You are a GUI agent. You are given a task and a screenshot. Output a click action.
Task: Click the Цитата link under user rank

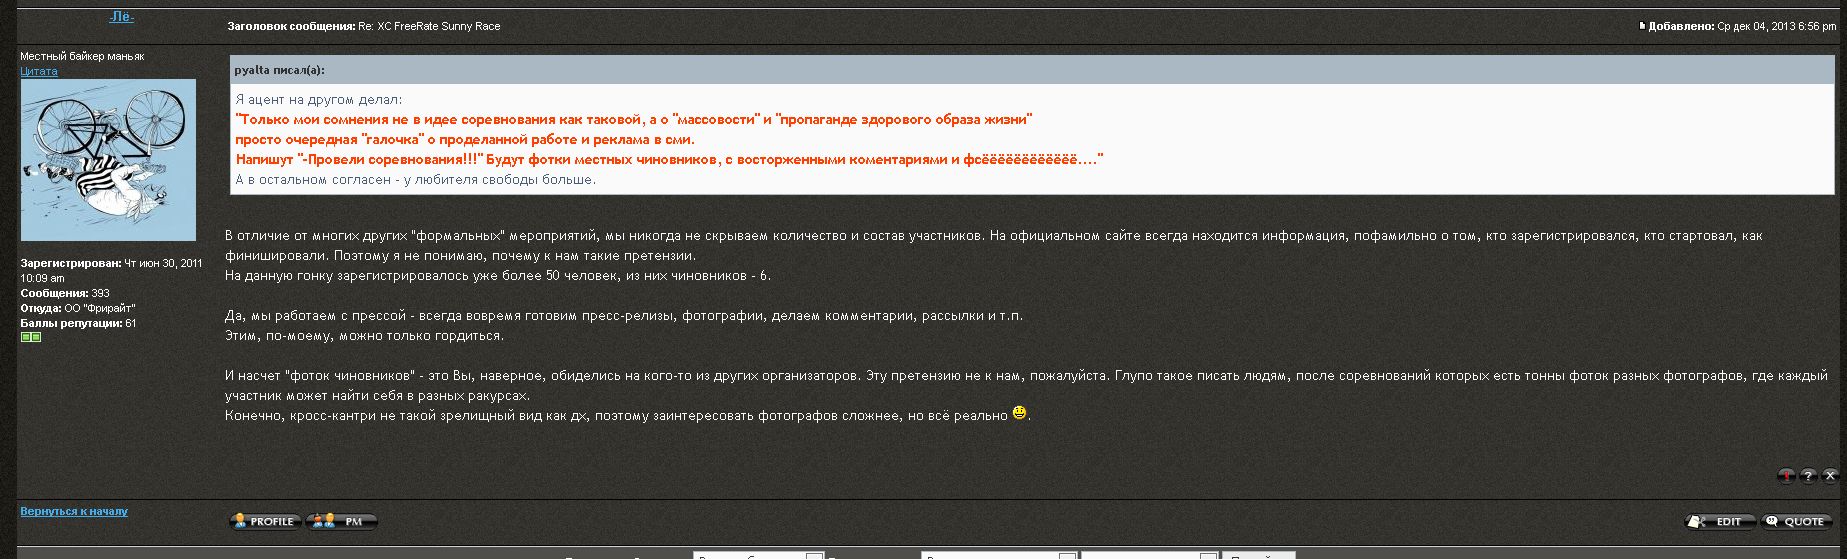39,71
